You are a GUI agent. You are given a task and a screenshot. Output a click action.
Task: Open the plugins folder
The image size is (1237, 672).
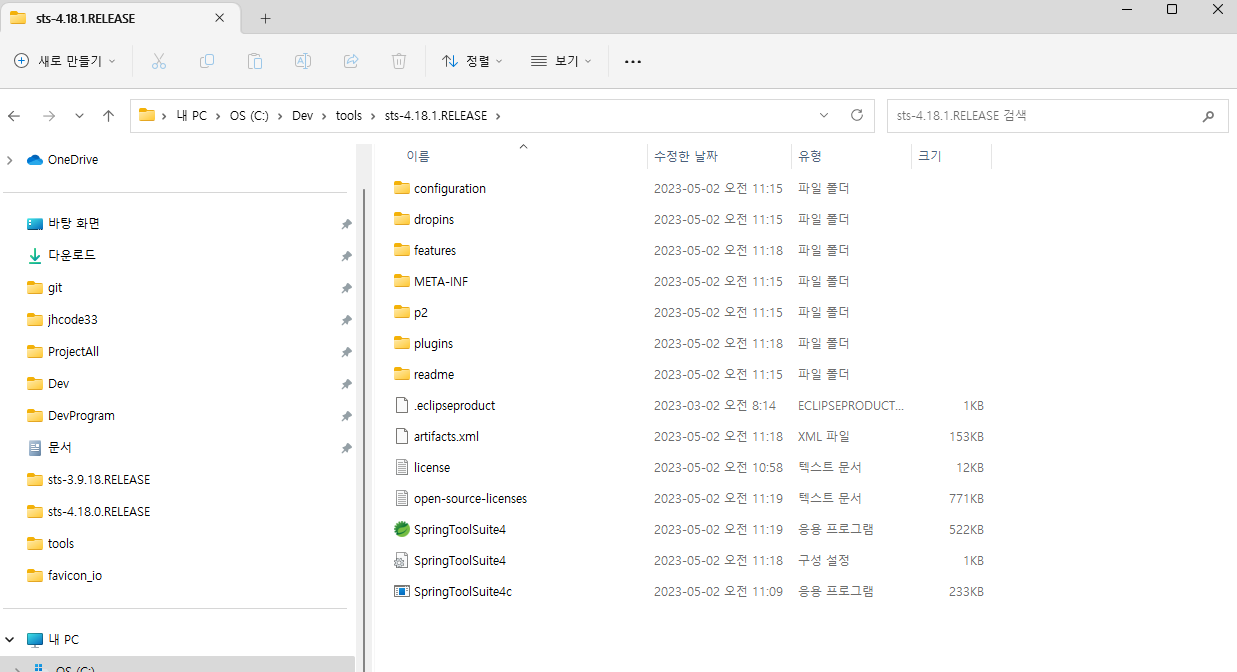click(424, 343)
